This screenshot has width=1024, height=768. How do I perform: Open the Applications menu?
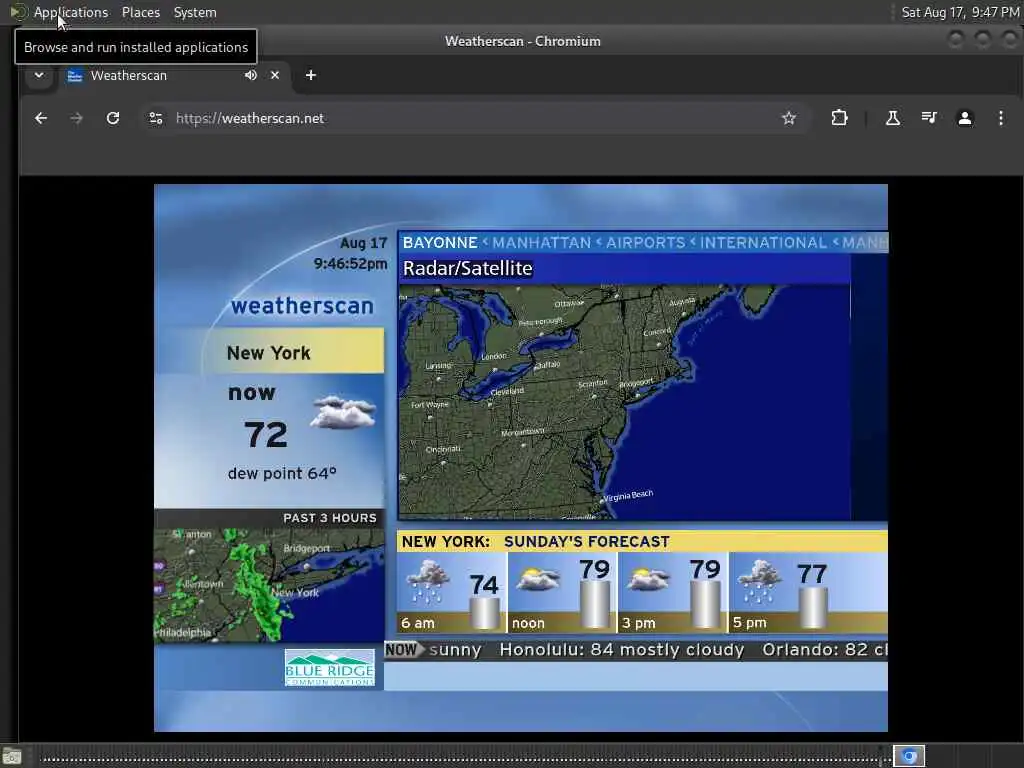(71, 12)
